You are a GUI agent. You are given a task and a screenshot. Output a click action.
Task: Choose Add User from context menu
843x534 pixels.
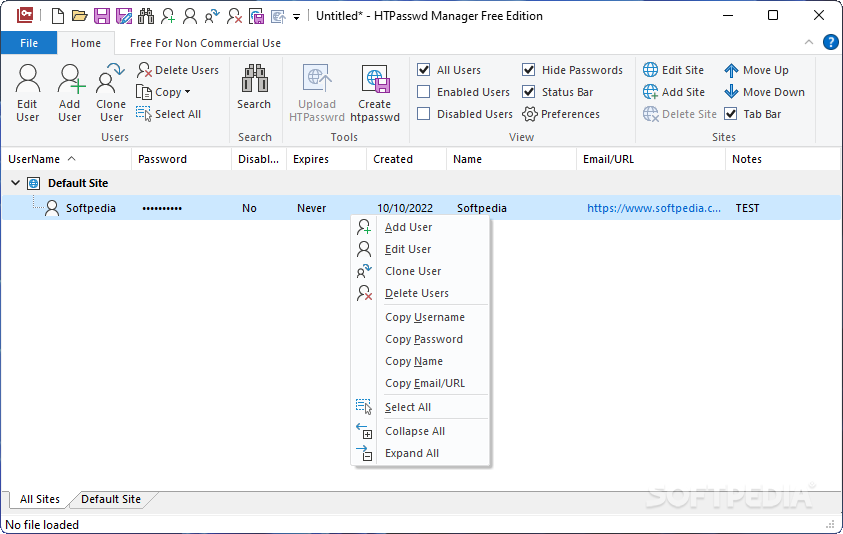pos(420,227)
